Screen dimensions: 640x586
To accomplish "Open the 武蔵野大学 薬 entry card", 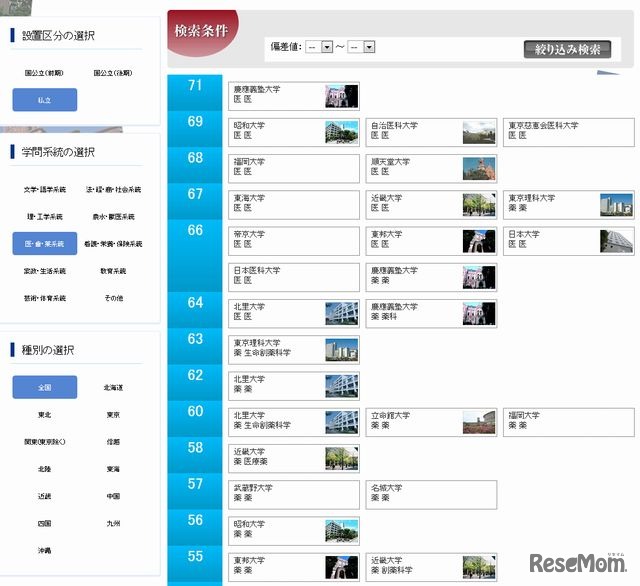I will click(x=293, y=494).
